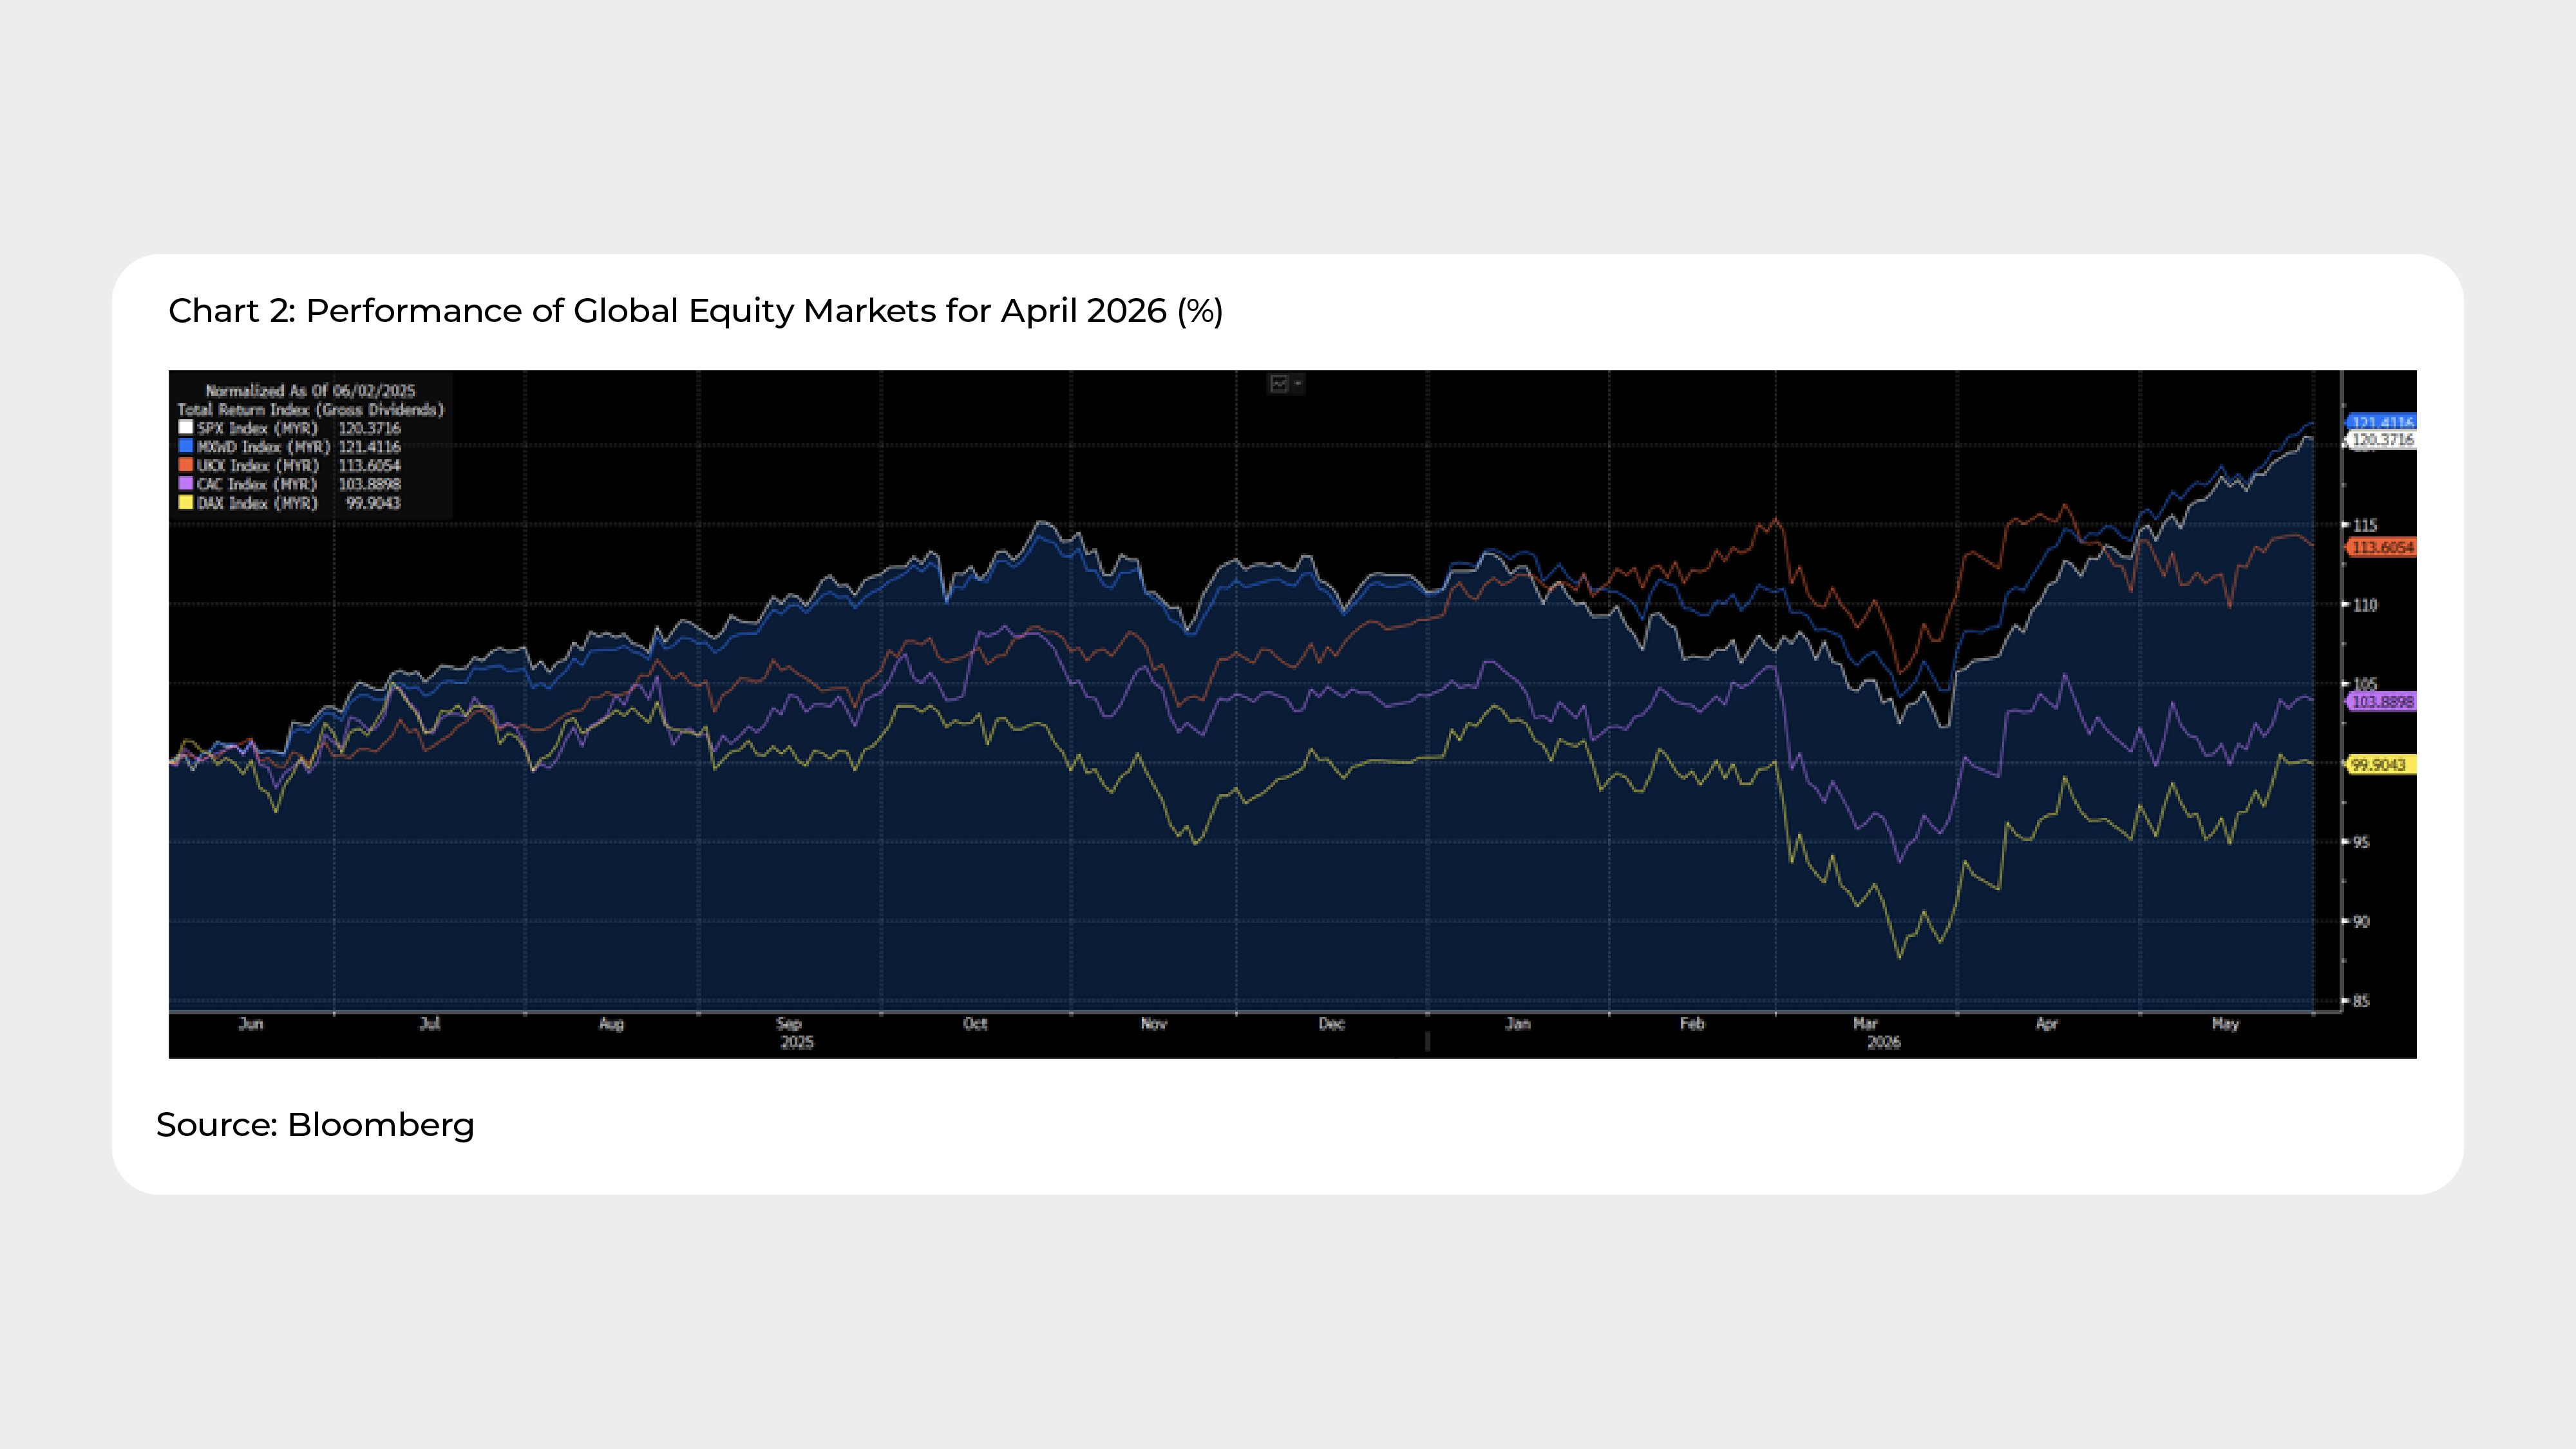Open the dropdown arrow beside the chart icon
Screen dimensions: 2576x1449
pyautogui.click(x=1298, y=384)
